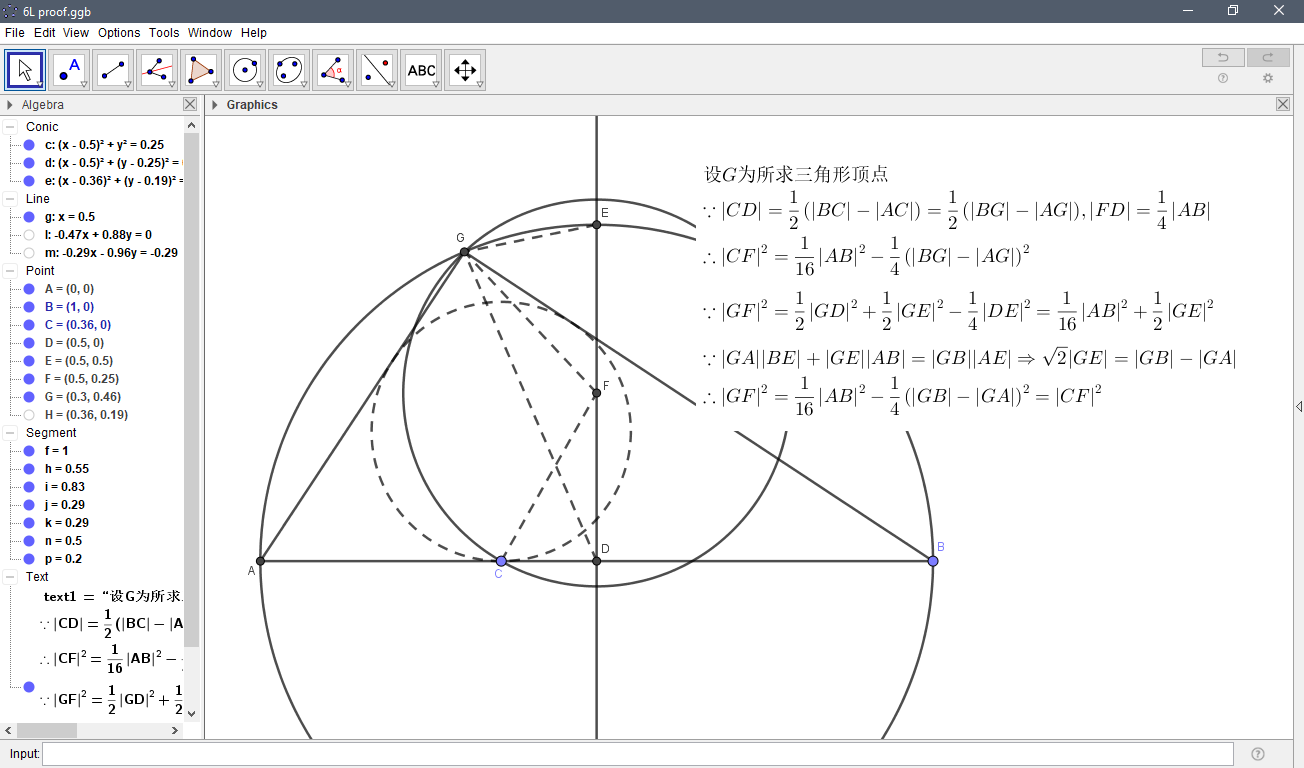Toggle visibility of point A
This screenshot has width=1304, height=768.
tap(29, 289)
